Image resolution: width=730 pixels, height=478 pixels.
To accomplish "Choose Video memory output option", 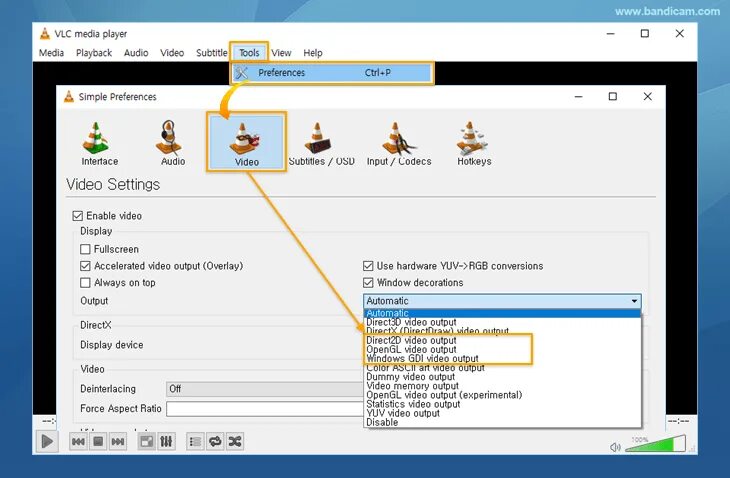I will click(502, 385).
